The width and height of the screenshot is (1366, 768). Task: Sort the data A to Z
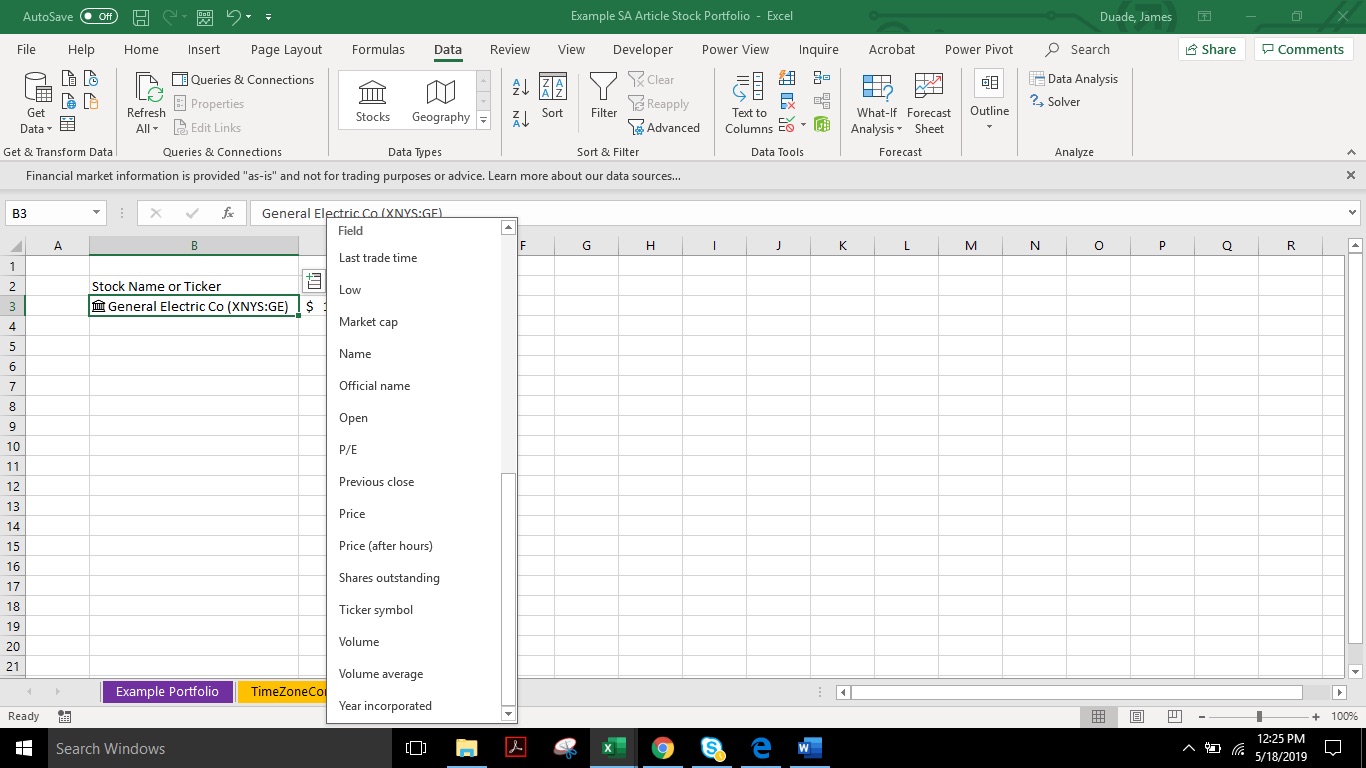[519, 88]
